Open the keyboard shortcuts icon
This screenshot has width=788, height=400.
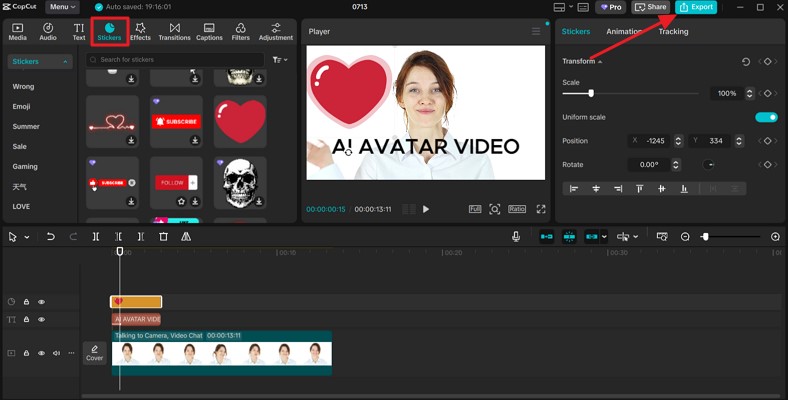(583, 7)
